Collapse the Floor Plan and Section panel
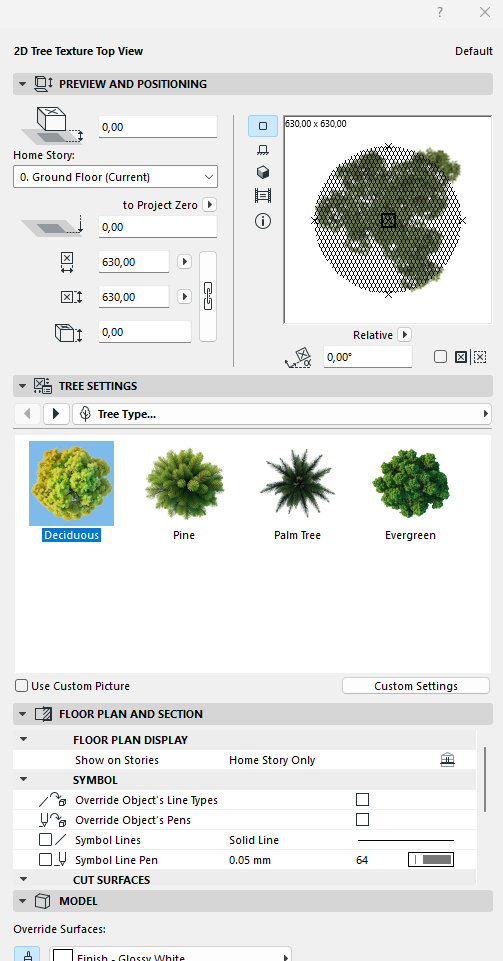Screen dimensions: 503x961 [23, 714]
